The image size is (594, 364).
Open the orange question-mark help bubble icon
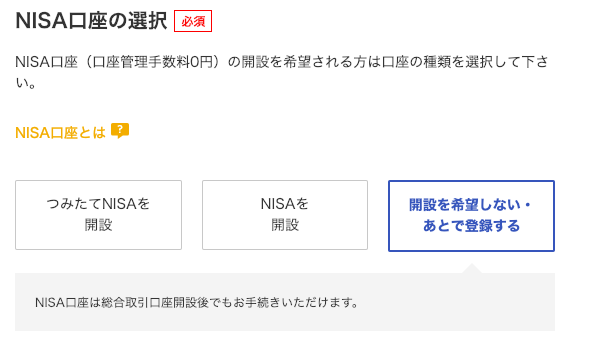pos(120,131)
